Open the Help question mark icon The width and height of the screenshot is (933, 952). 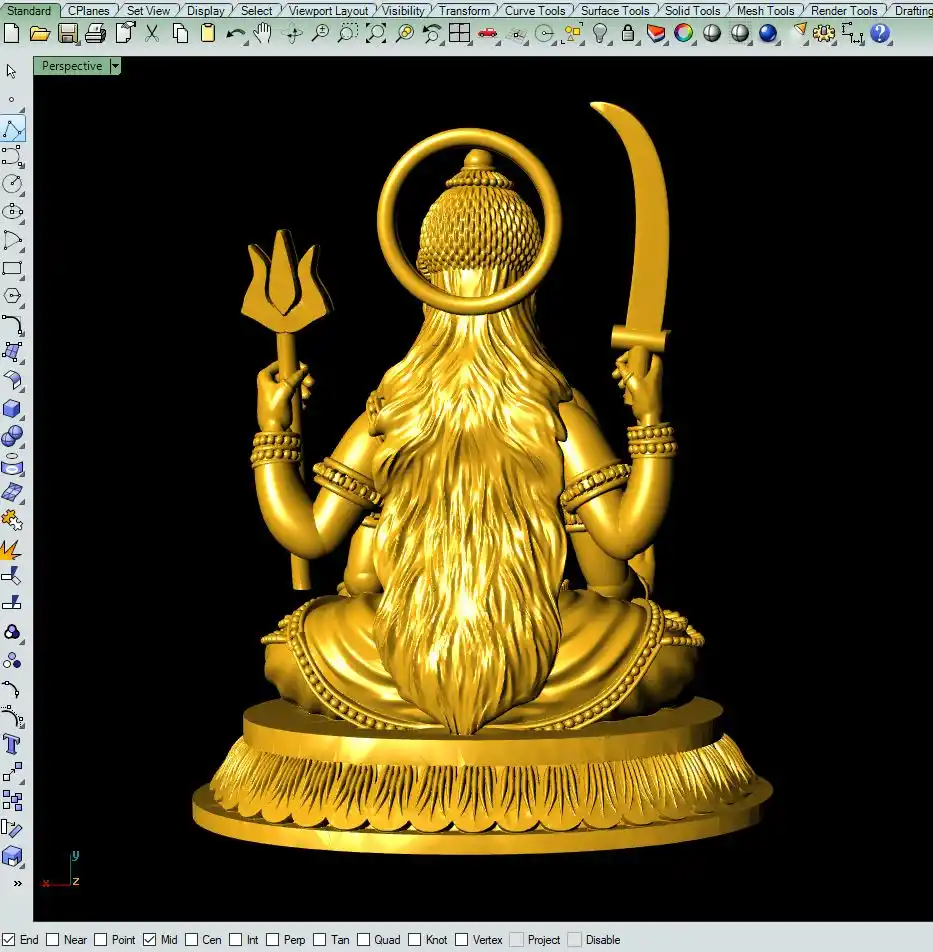click(x=880, y=33)
